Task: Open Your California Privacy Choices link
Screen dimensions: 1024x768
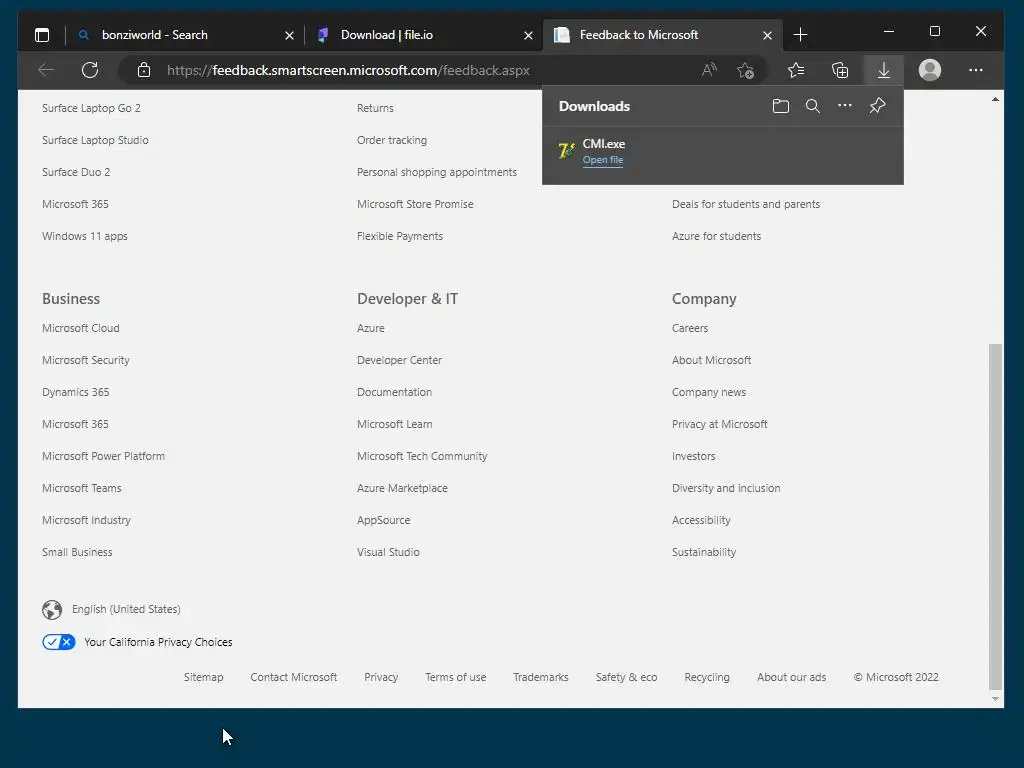Action: pyautogui.click(x=158, y=643)
